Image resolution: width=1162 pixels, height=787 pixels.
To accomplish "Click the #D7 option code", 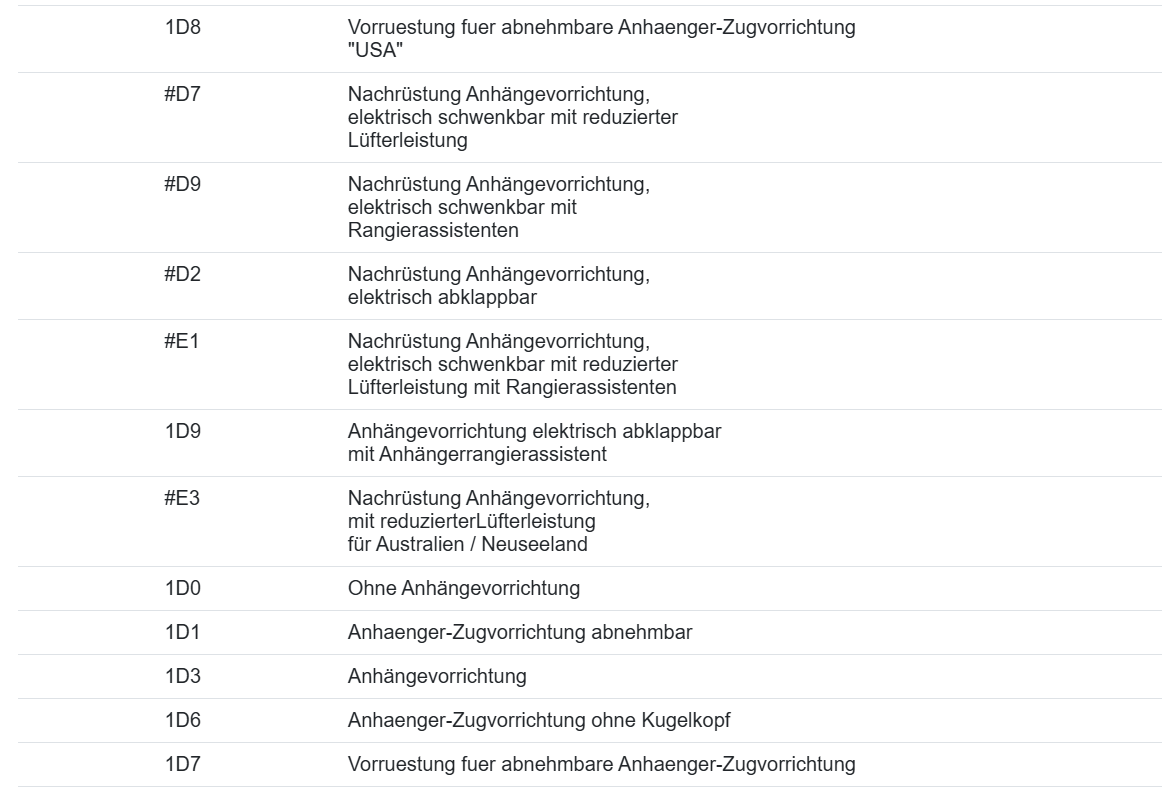I will click(182, 94).
